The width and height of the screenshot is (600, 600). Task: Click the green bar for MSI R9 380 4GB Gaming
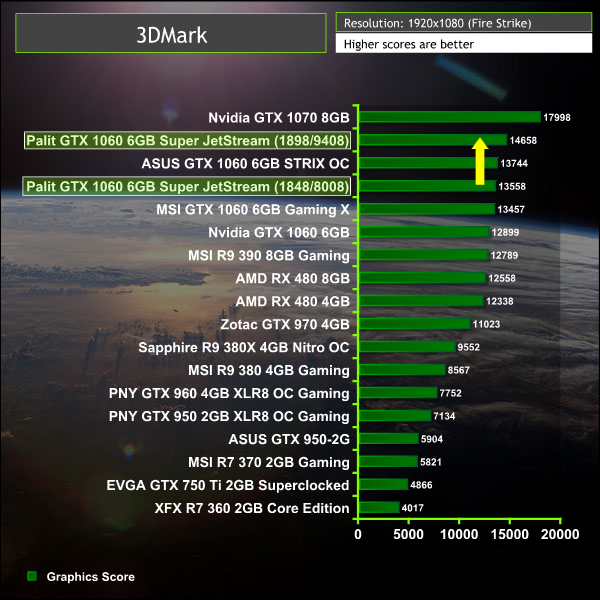tap(402, 370)
